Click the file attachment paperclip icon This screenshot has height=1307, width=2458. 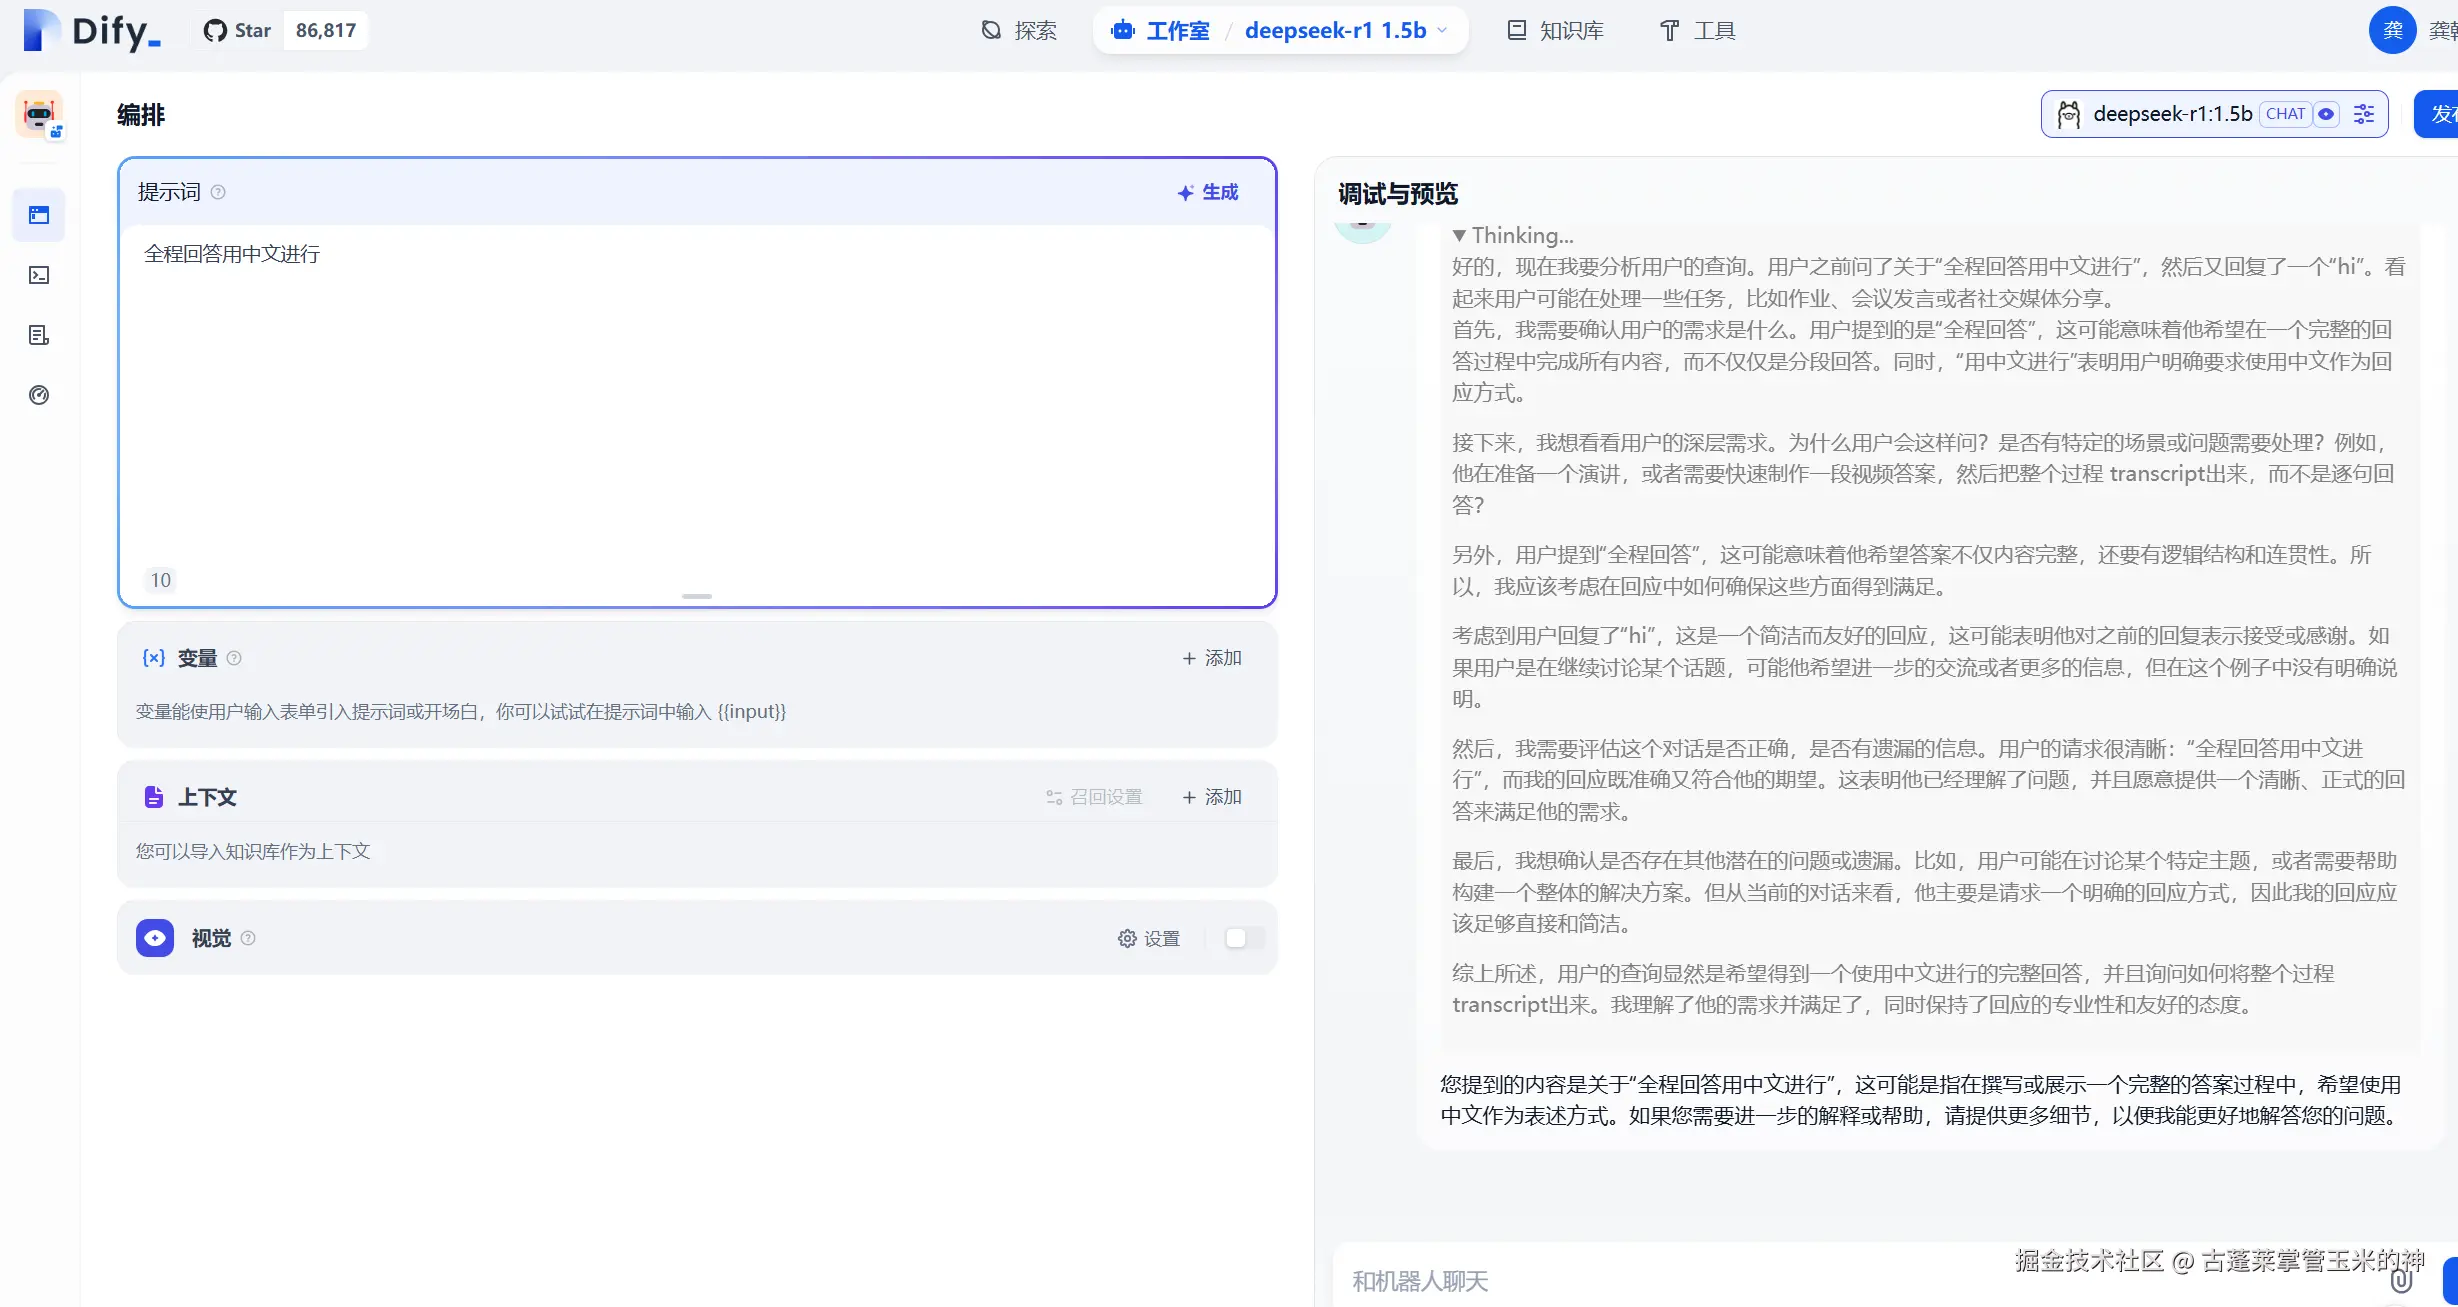[2401, 1281]
